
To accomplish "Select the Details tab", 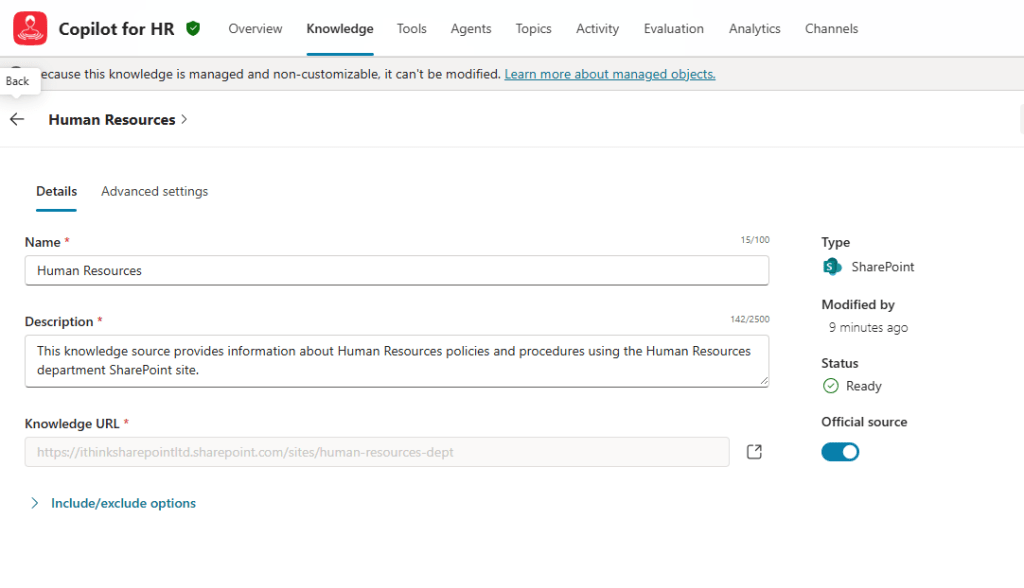I will pos(57,191).
